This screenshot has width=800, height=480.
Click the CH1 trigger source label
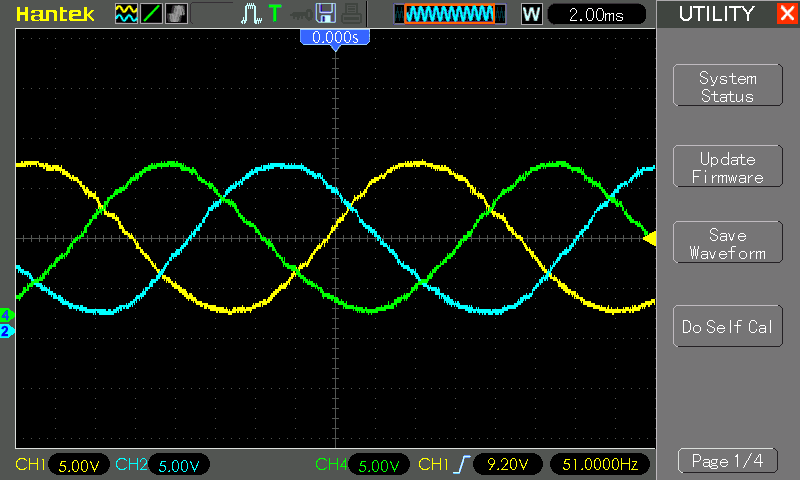click(433, 464)
